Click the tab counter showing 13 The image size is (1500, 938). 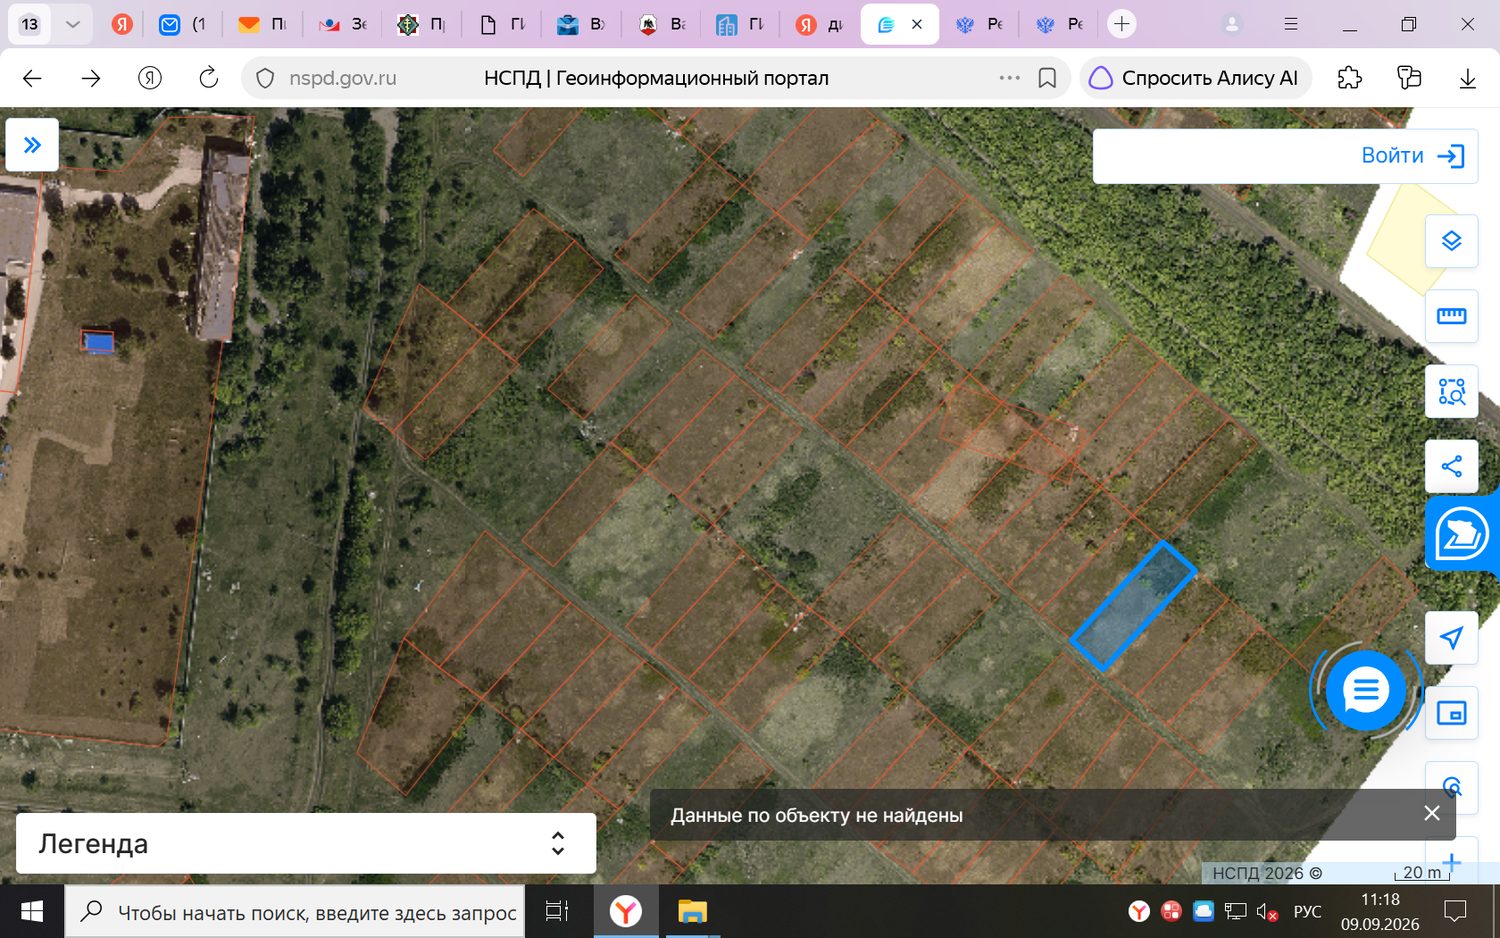coord(30,24)
